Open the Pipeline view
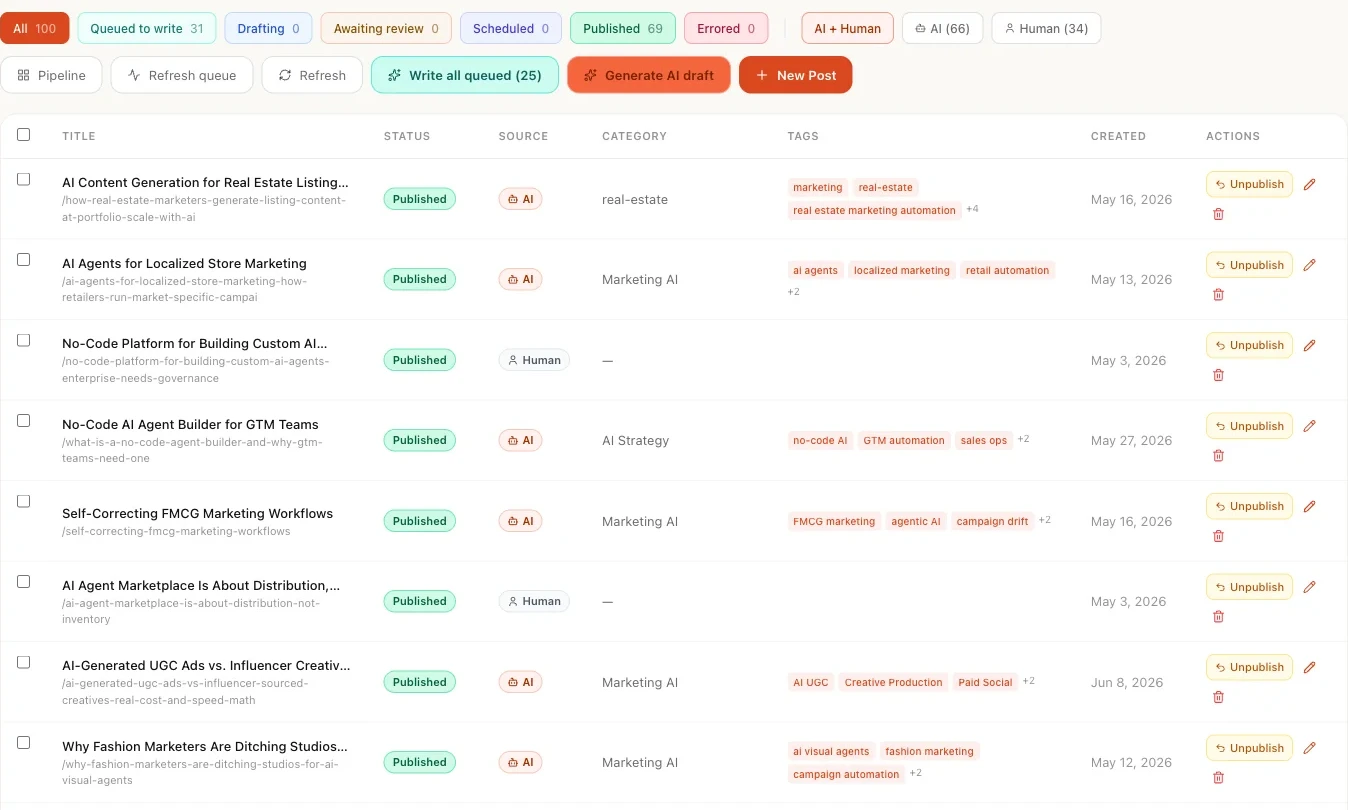The image size is (1348, 810). coord(51,75)
